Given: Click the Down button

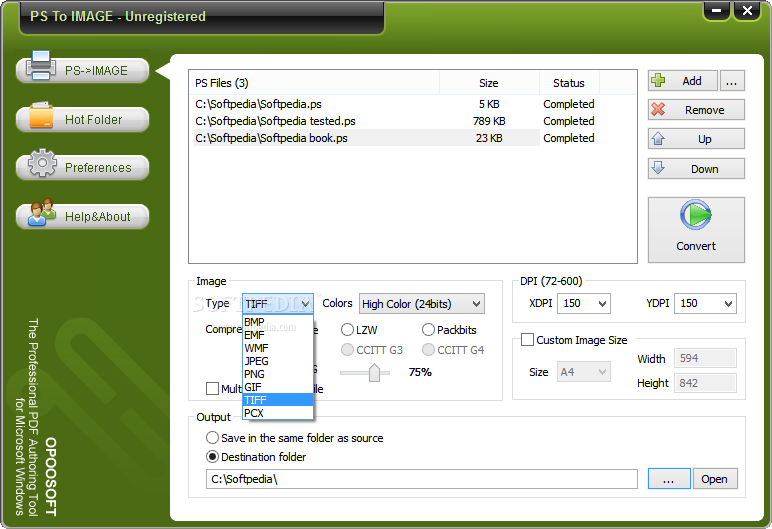Looking at the screenshot, I should click(696, 168).
